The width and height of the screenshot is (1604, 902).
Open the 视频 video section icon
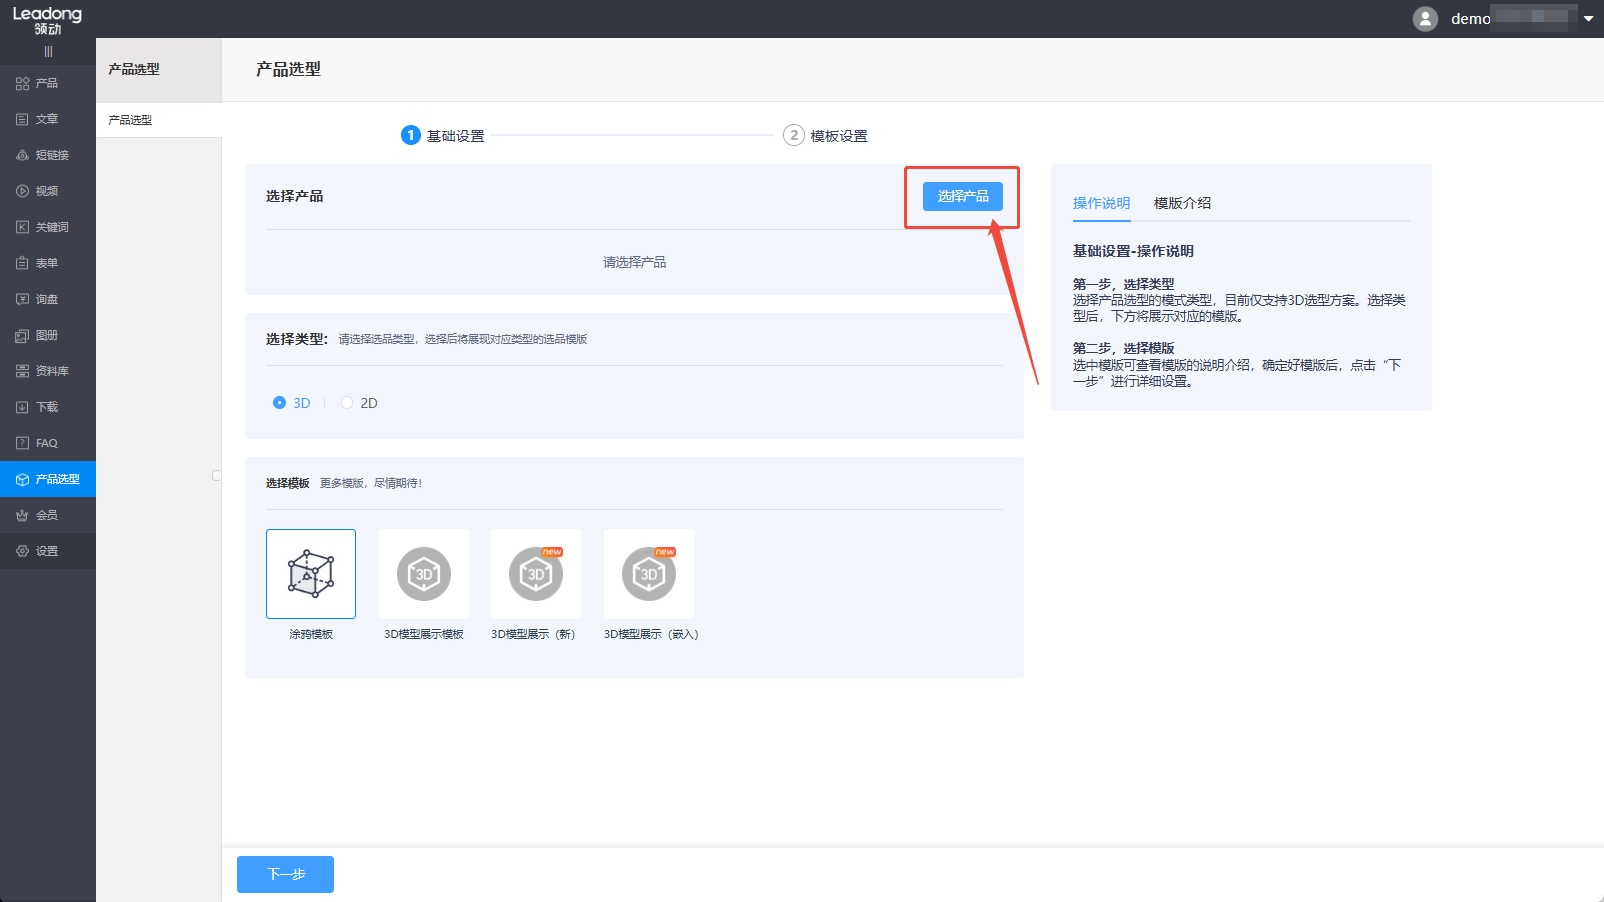(22, 191)
